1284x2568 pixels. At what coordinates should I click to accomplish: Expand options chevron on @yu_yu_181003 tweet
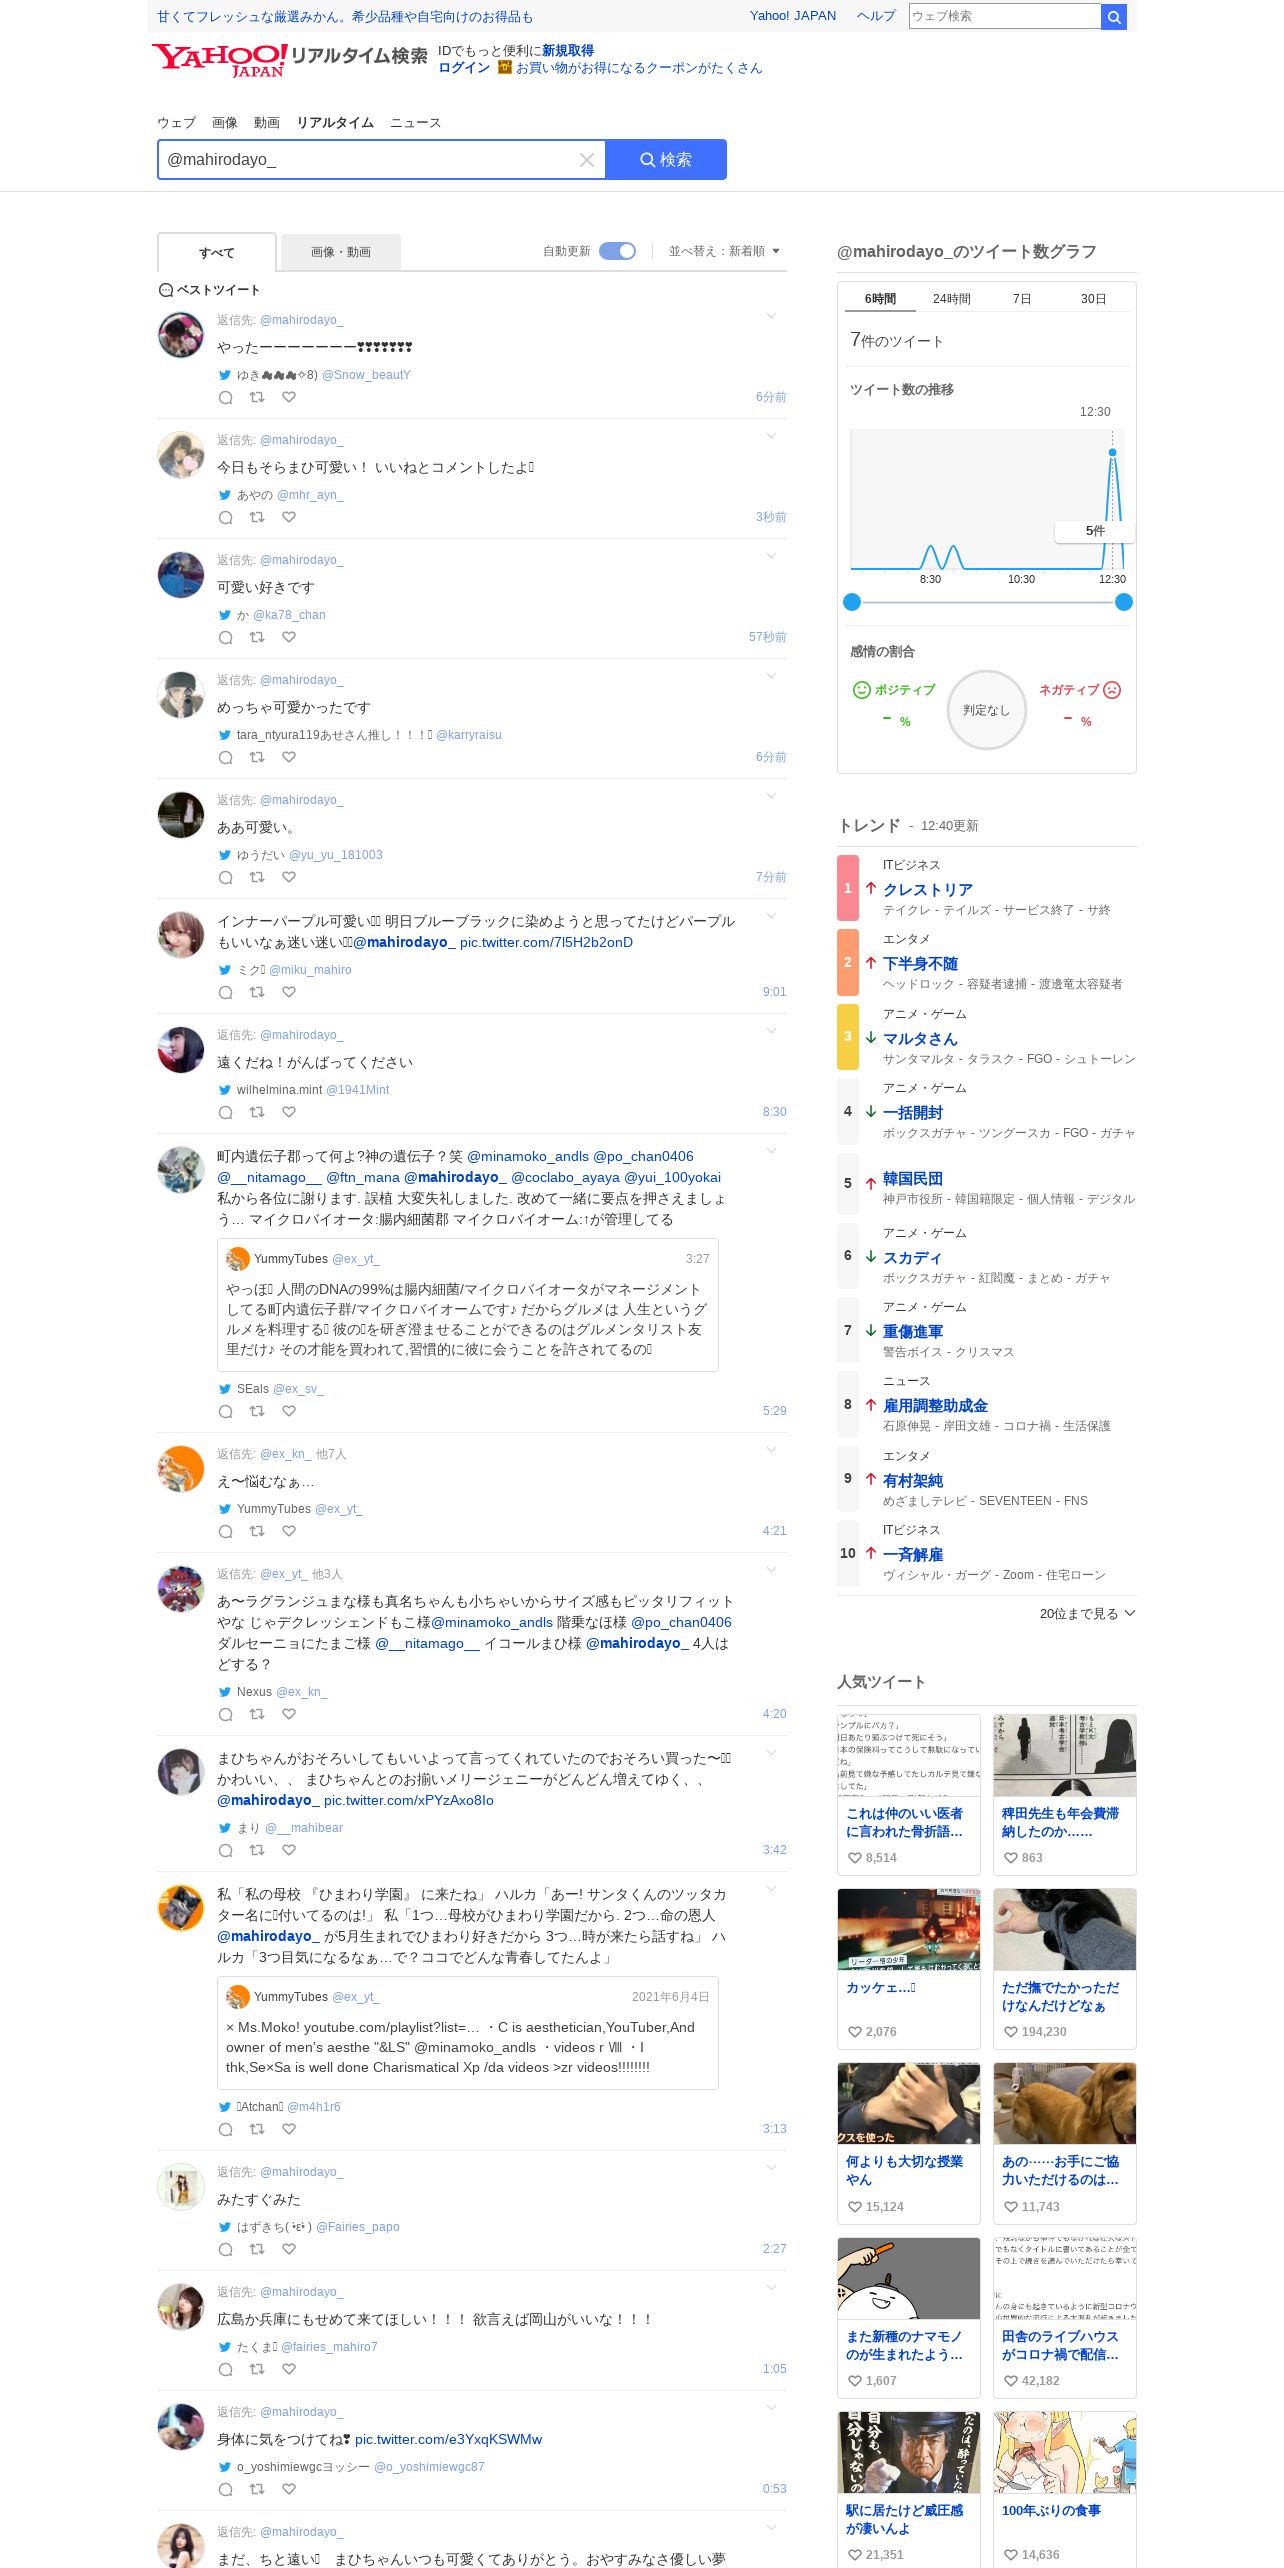771,796
